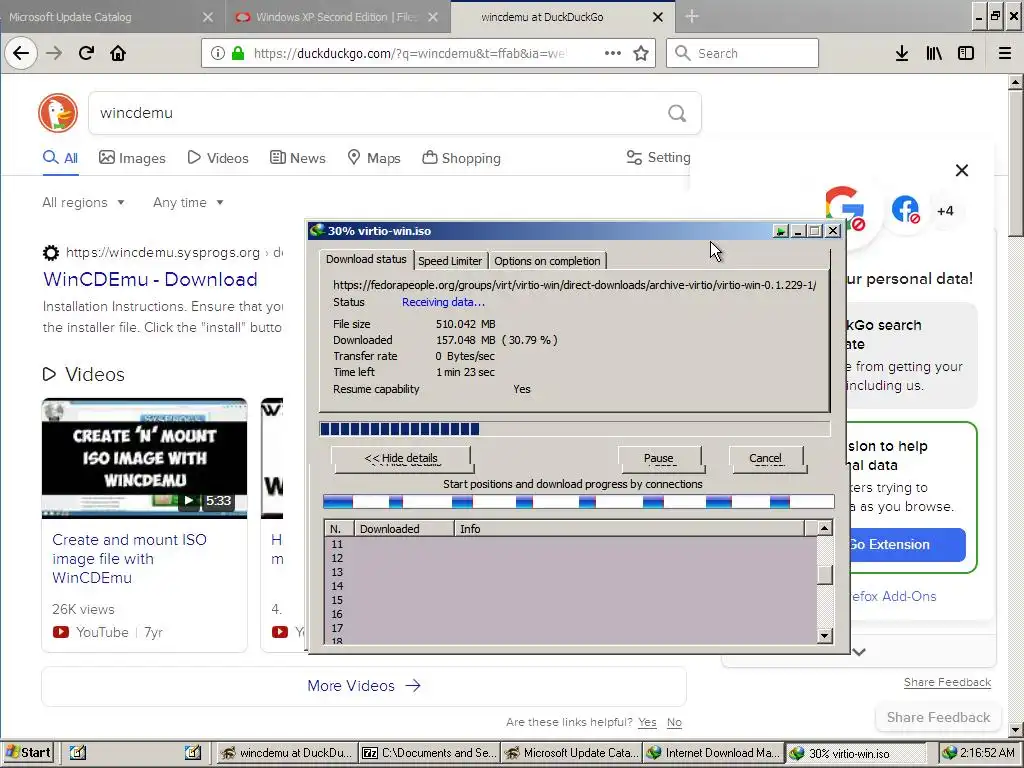This screenshot has height=768, width=1024.
Task: Click the More Videos link
Action: [x=364, y=686]
